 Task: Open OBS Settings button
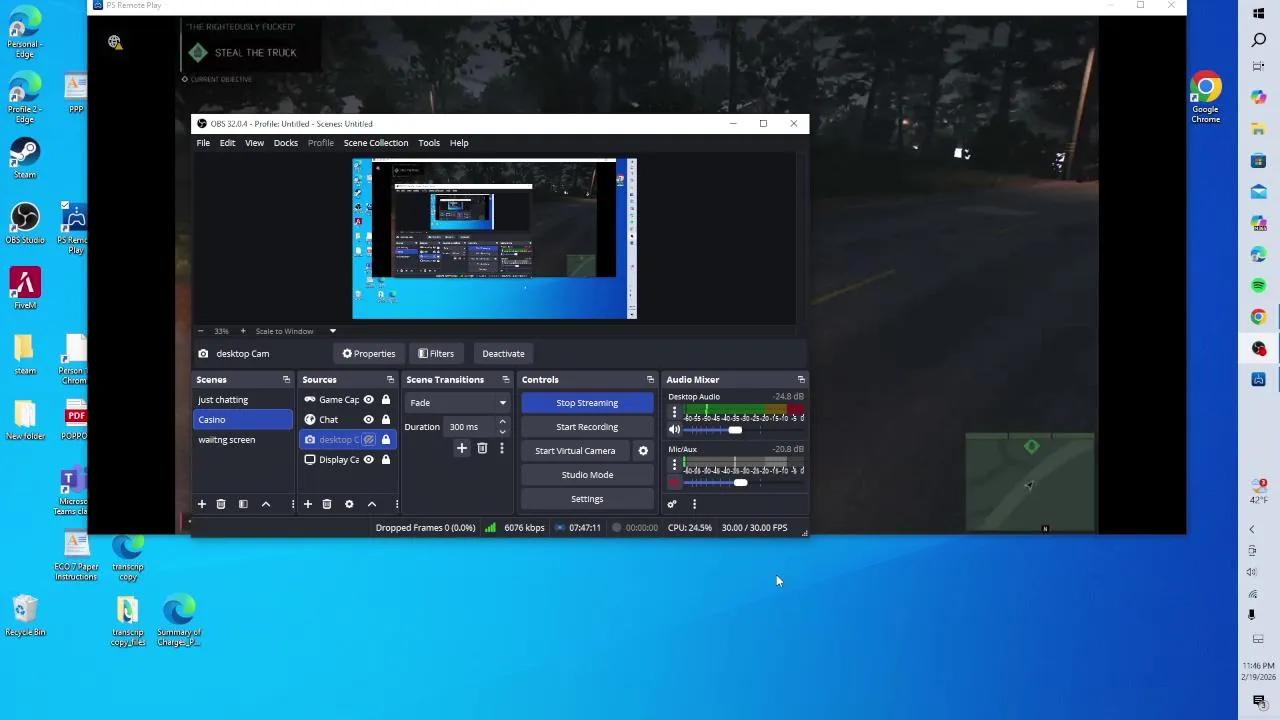[x=587, y=499]
